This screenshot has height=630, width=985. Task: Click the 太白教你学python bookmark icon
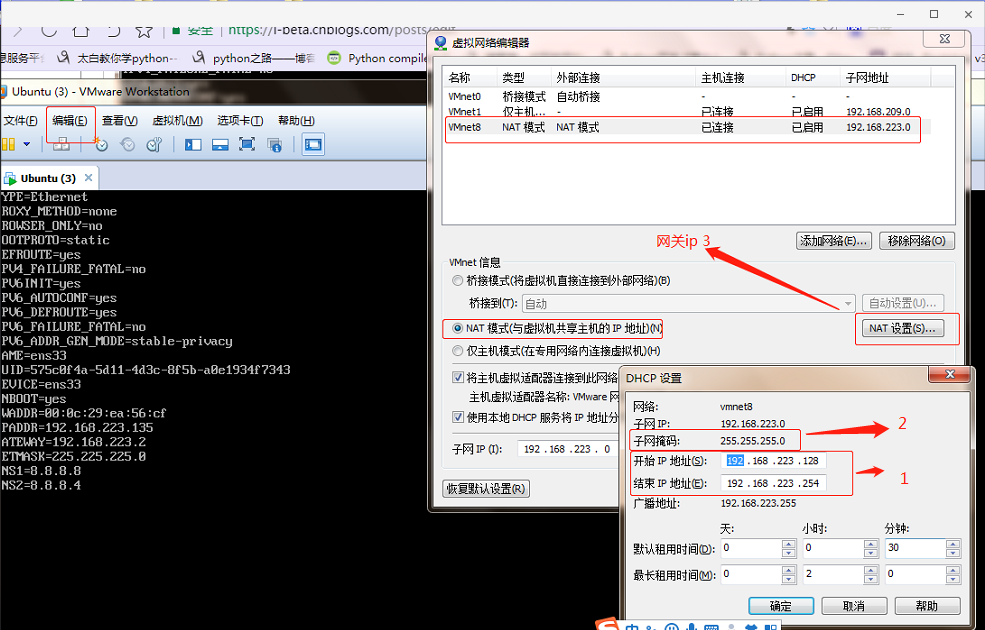63,58
